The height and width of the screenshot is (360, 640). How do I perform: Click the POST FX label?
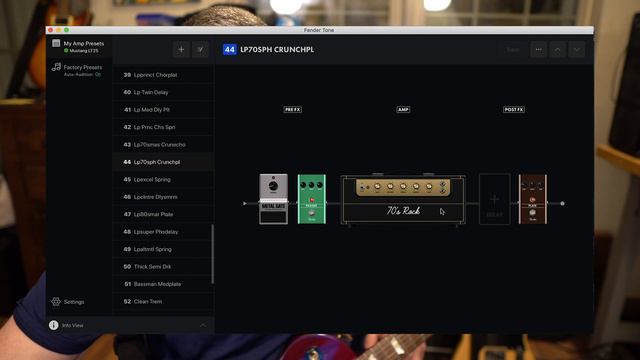[x=514, y=109]
